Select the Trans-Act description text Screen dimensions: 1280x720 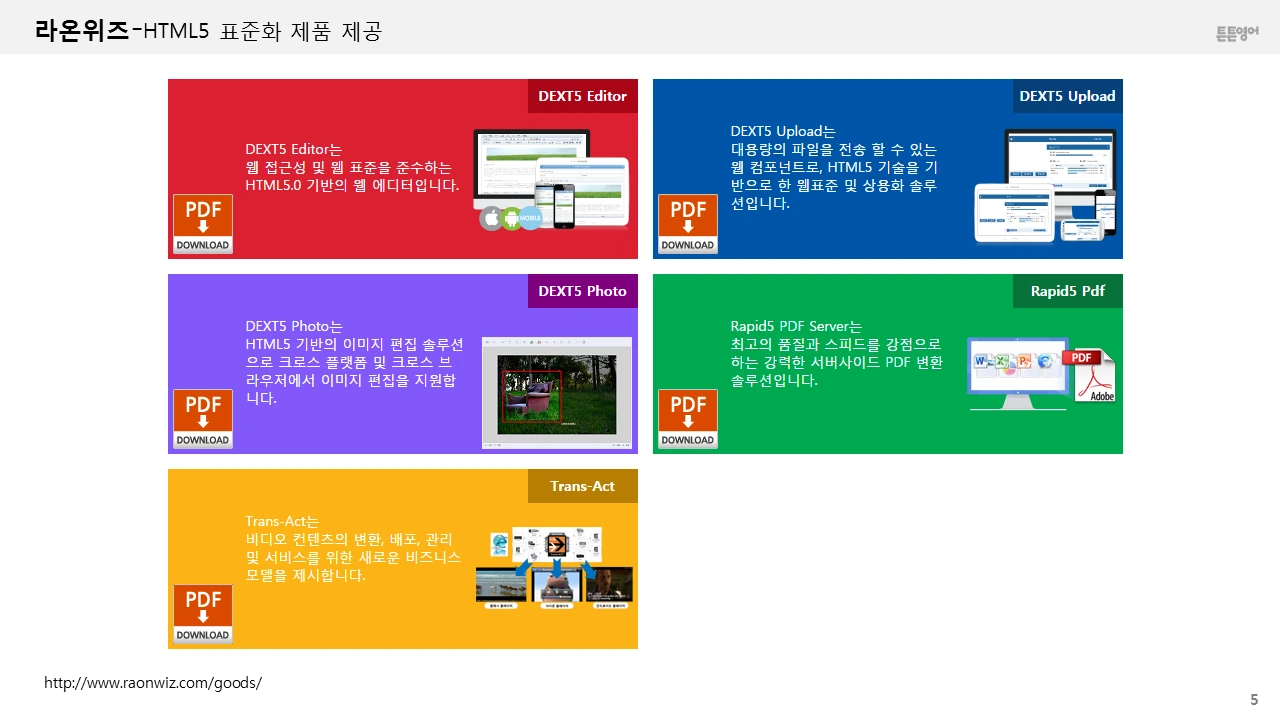click(353, 548)
